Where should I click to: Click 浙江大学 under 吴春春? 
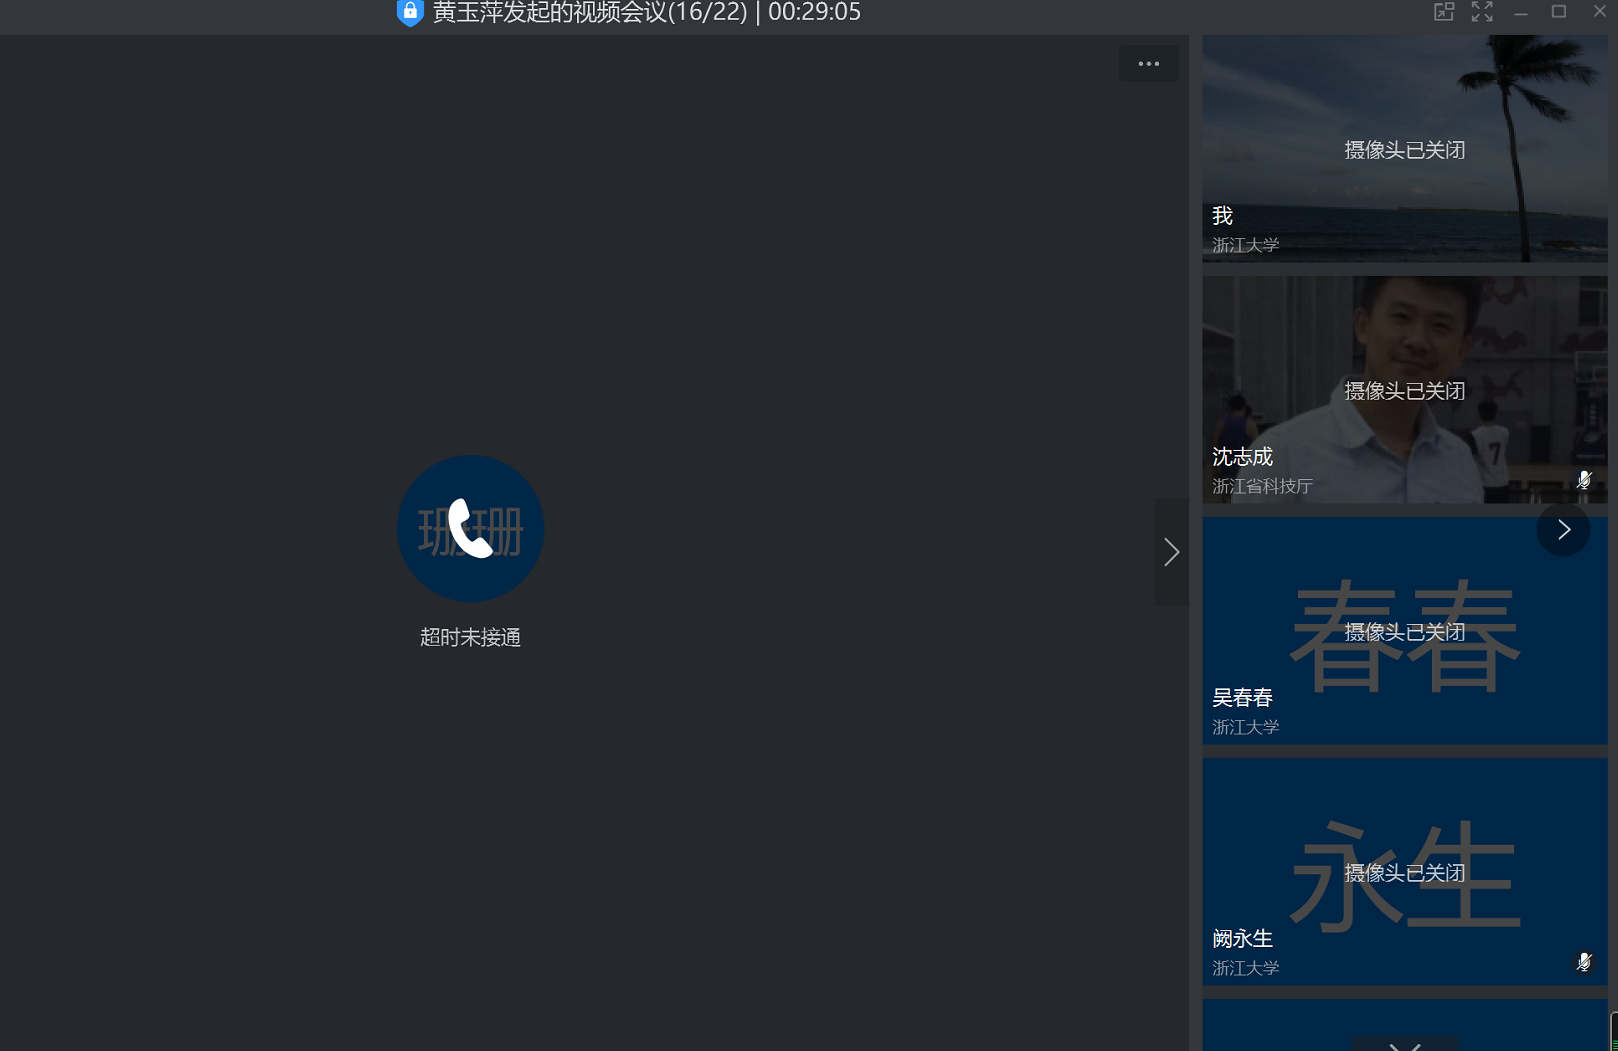click(x=1246, y=727)
